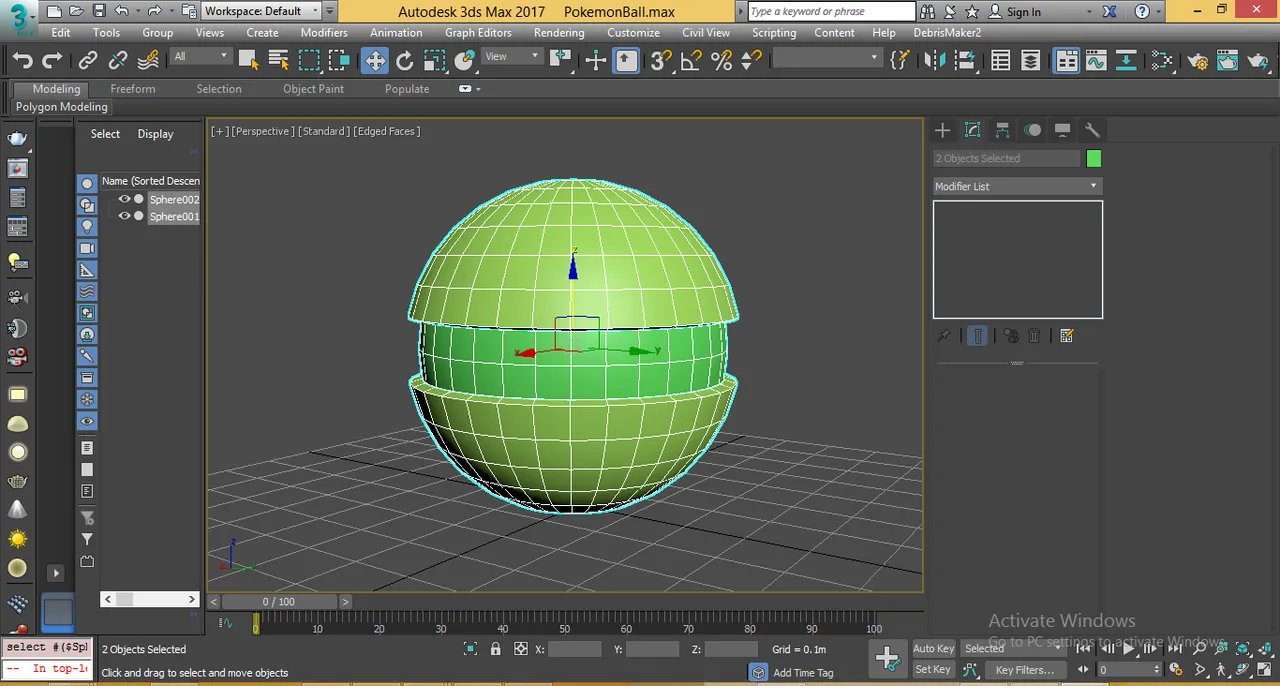
Task: Switch to the Freeform ribbon tab
Action: (x=133, y=89)
